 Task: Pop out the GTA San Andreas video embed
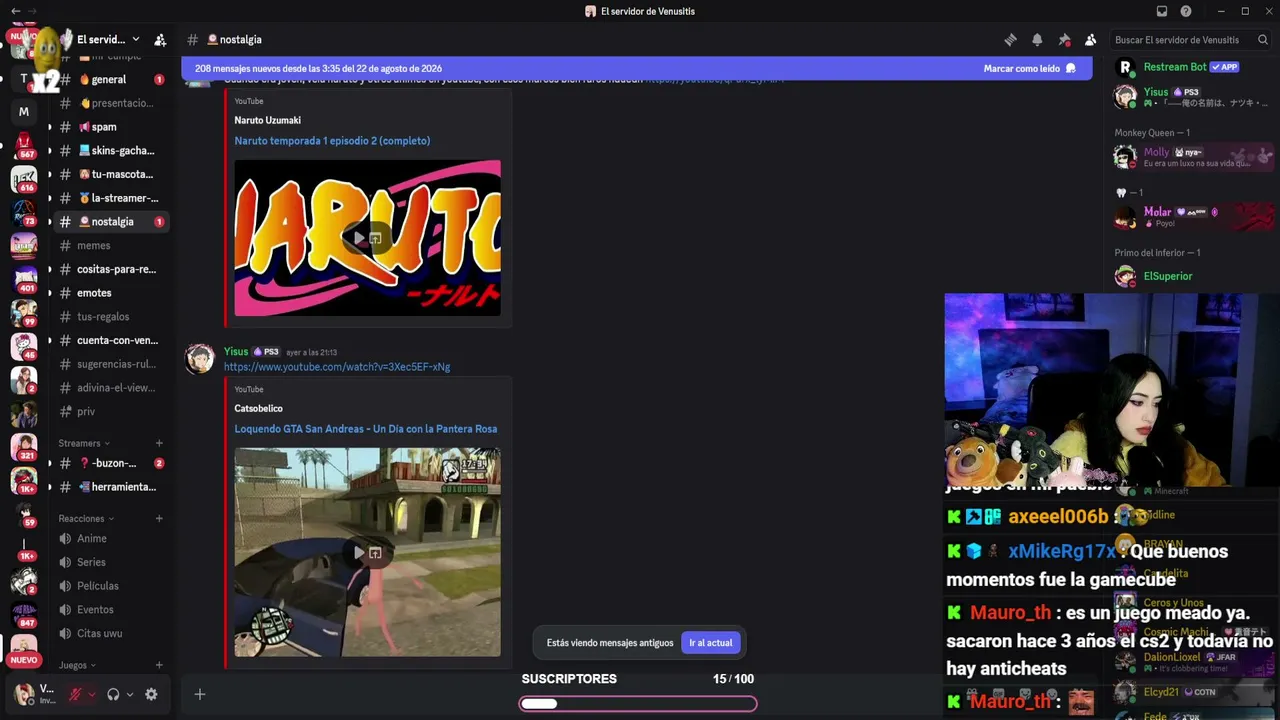click(375, 553)
